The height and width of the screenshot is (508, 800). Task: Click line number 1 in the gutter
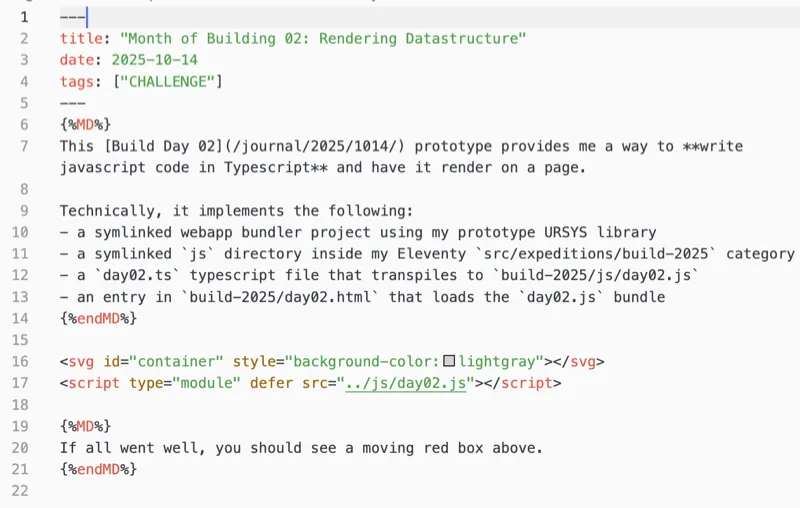(x=24, y=17)
